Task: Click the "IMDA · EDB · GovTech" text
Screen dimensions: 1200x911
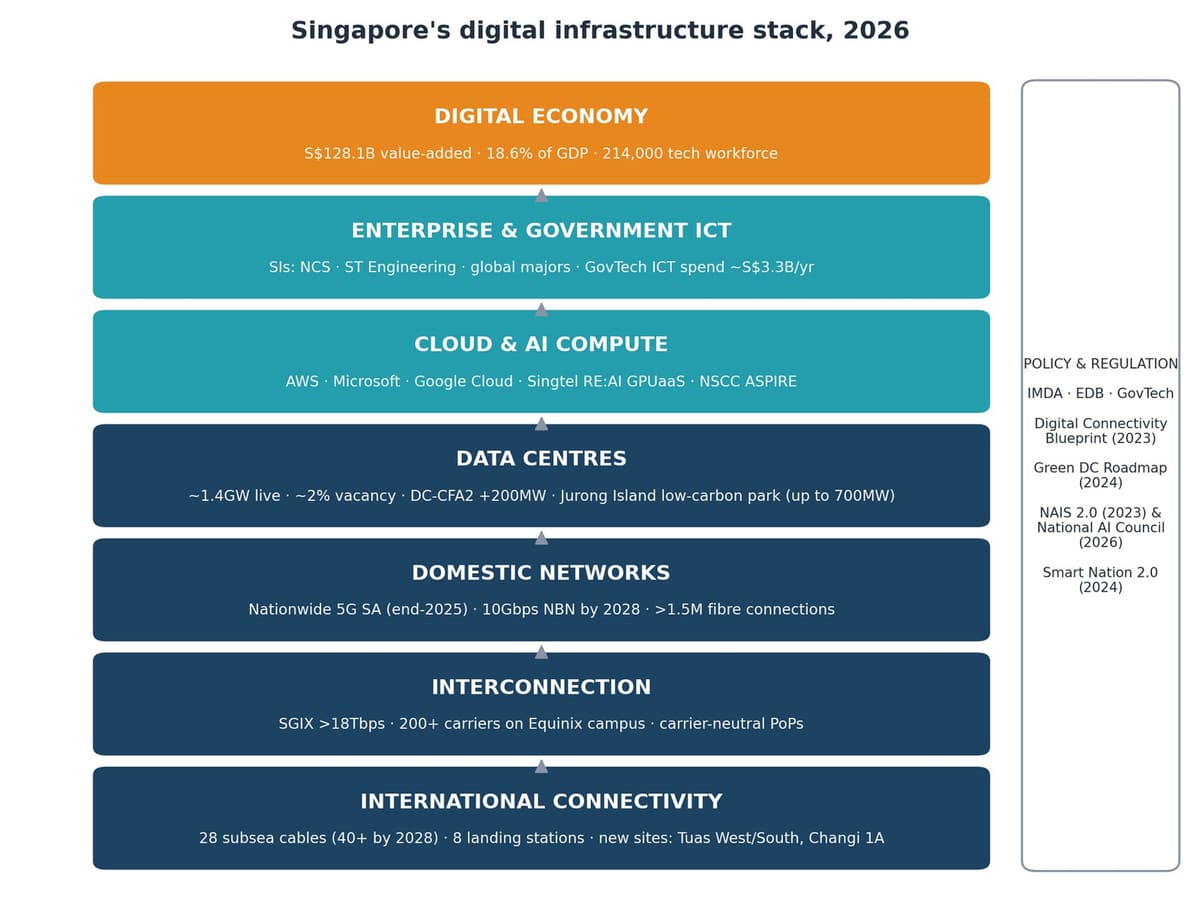Action: tap(1101, 394)
